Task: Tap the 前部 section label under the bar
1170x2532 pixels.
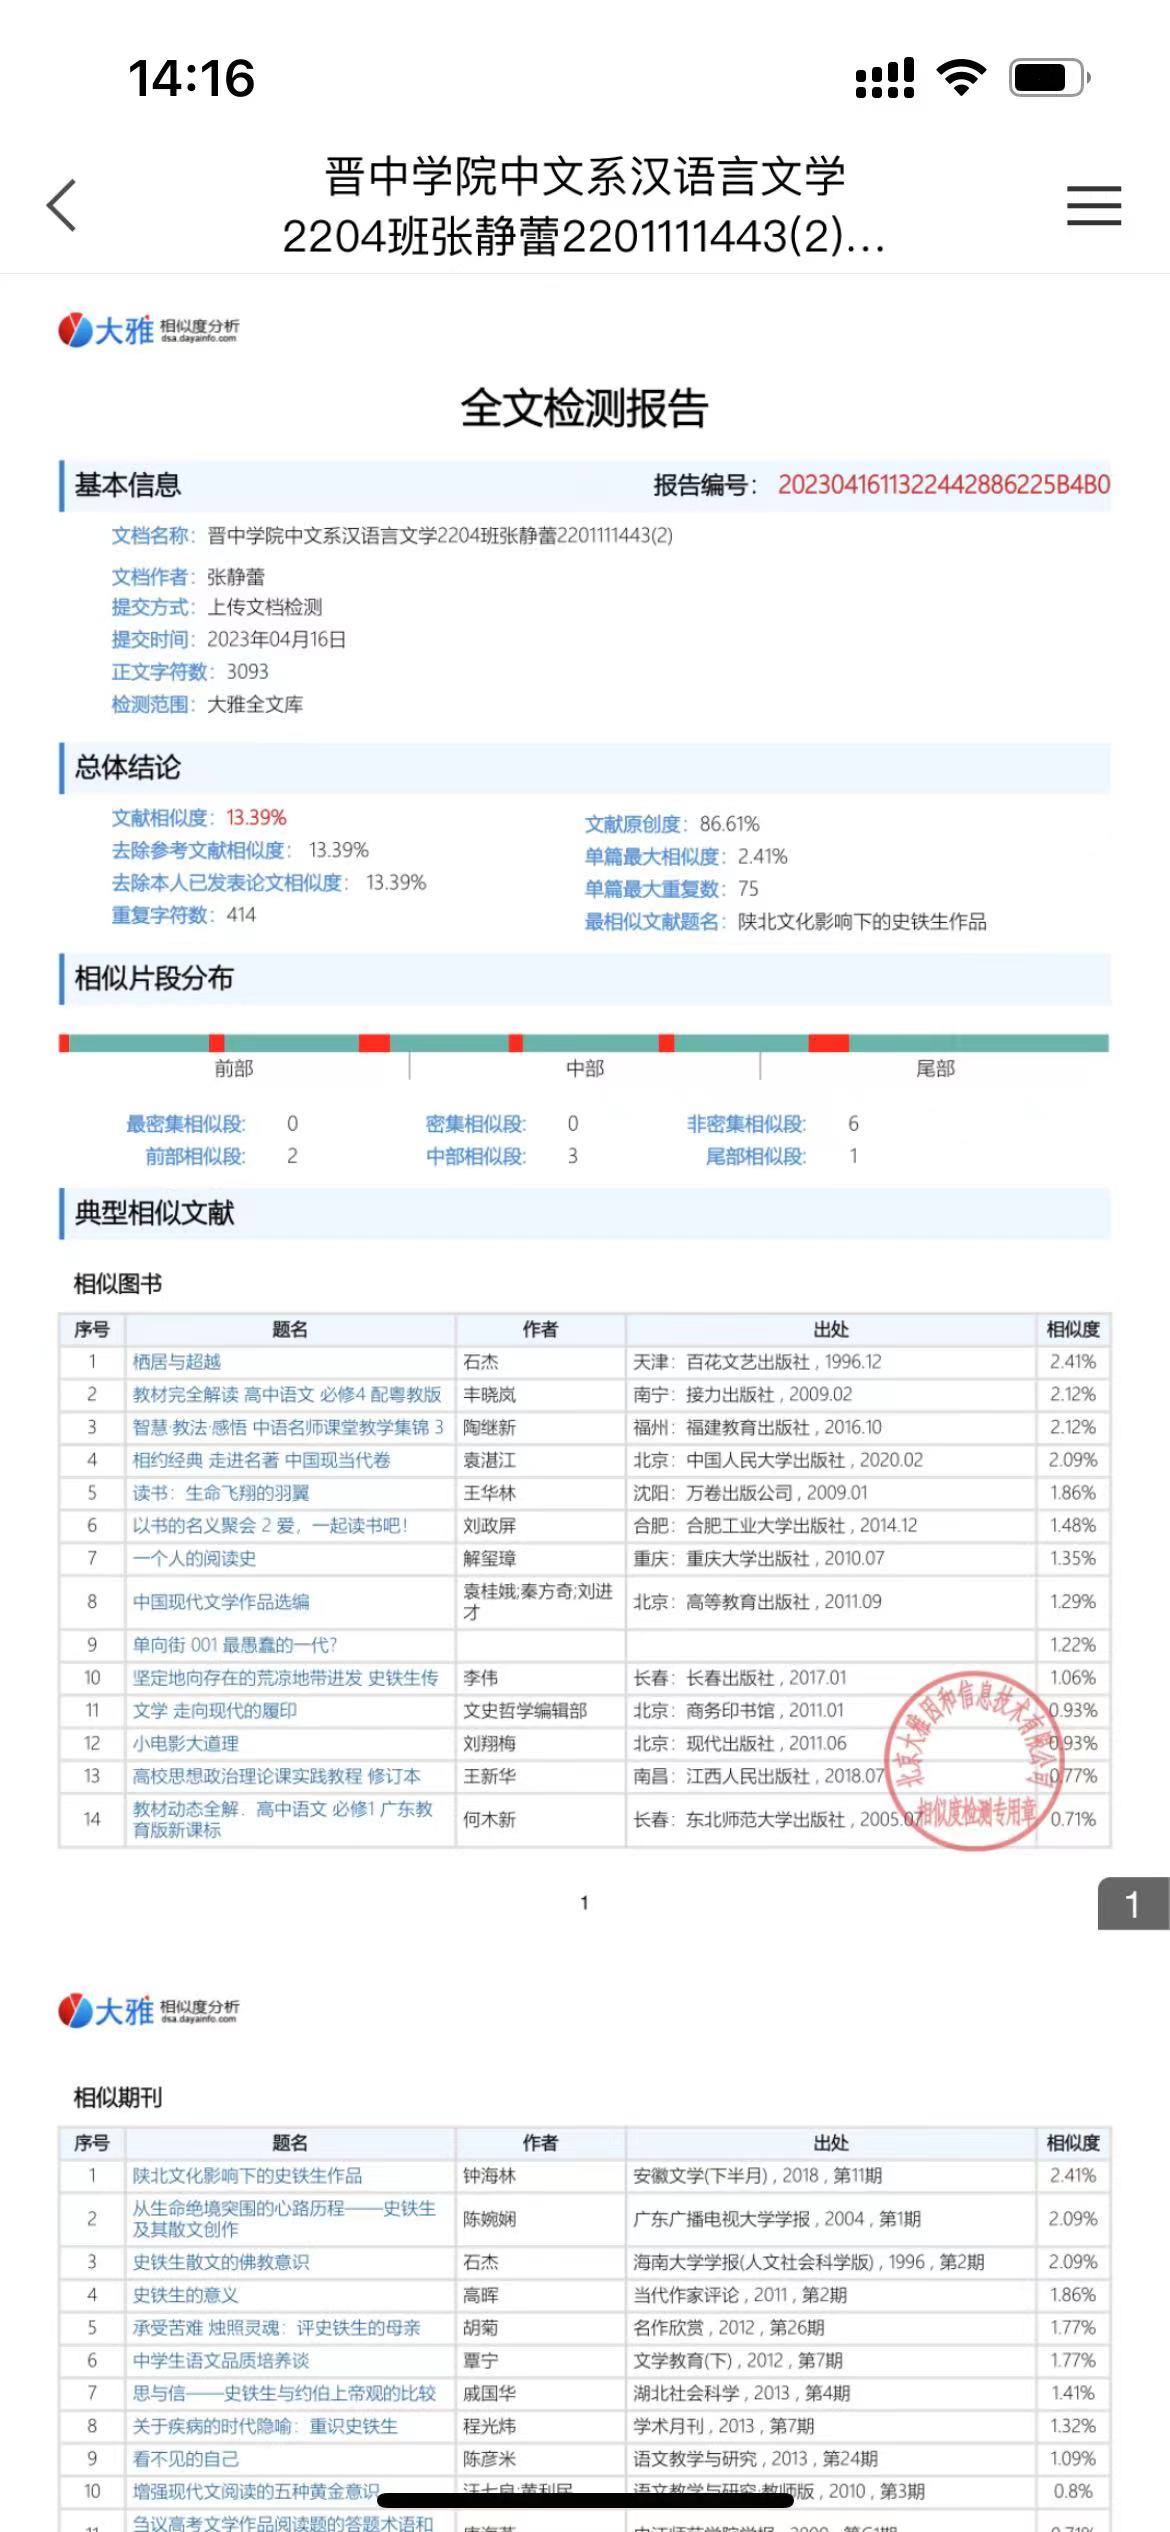Action: click(x=234, y=1069)
